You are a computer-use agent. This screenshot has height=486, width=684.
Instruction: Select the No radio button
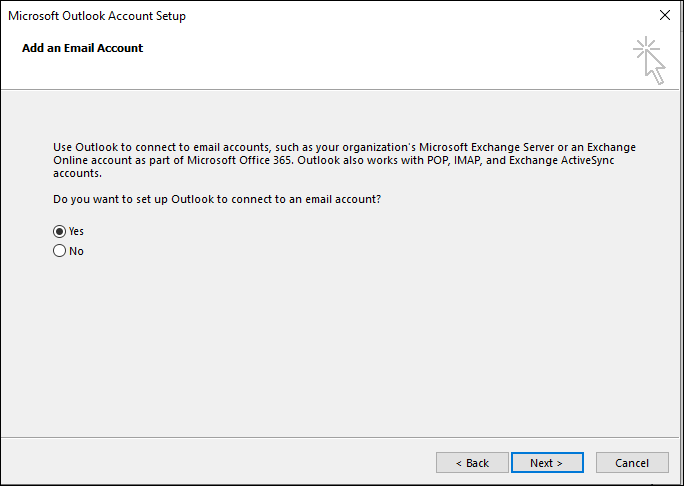59,251
